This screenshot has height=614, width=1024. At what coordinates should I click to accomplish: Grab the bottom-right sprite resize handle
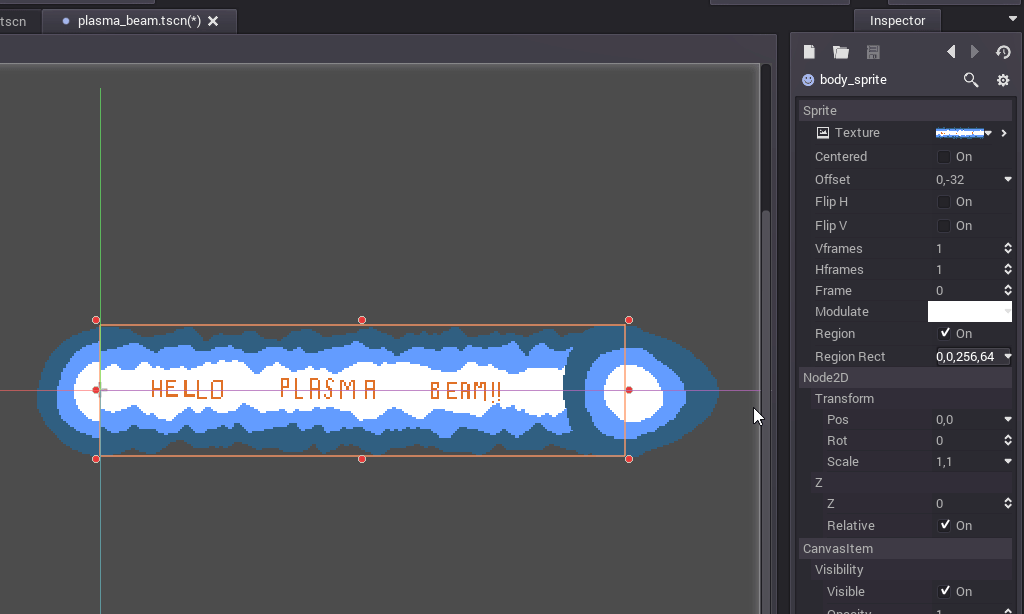pyautogui.click(x=629, y=459)
